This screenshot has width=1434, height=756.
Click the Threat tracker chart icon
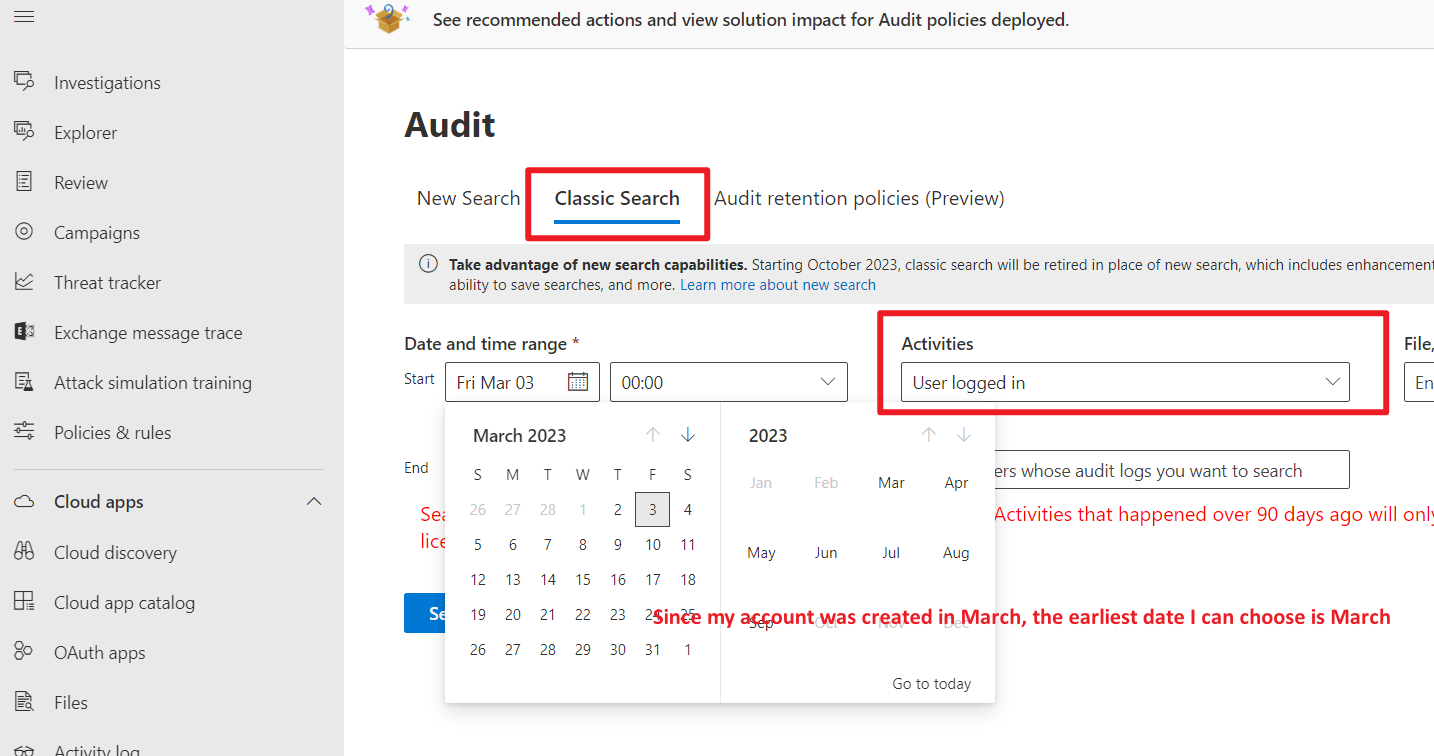click(x=24, y=282)
